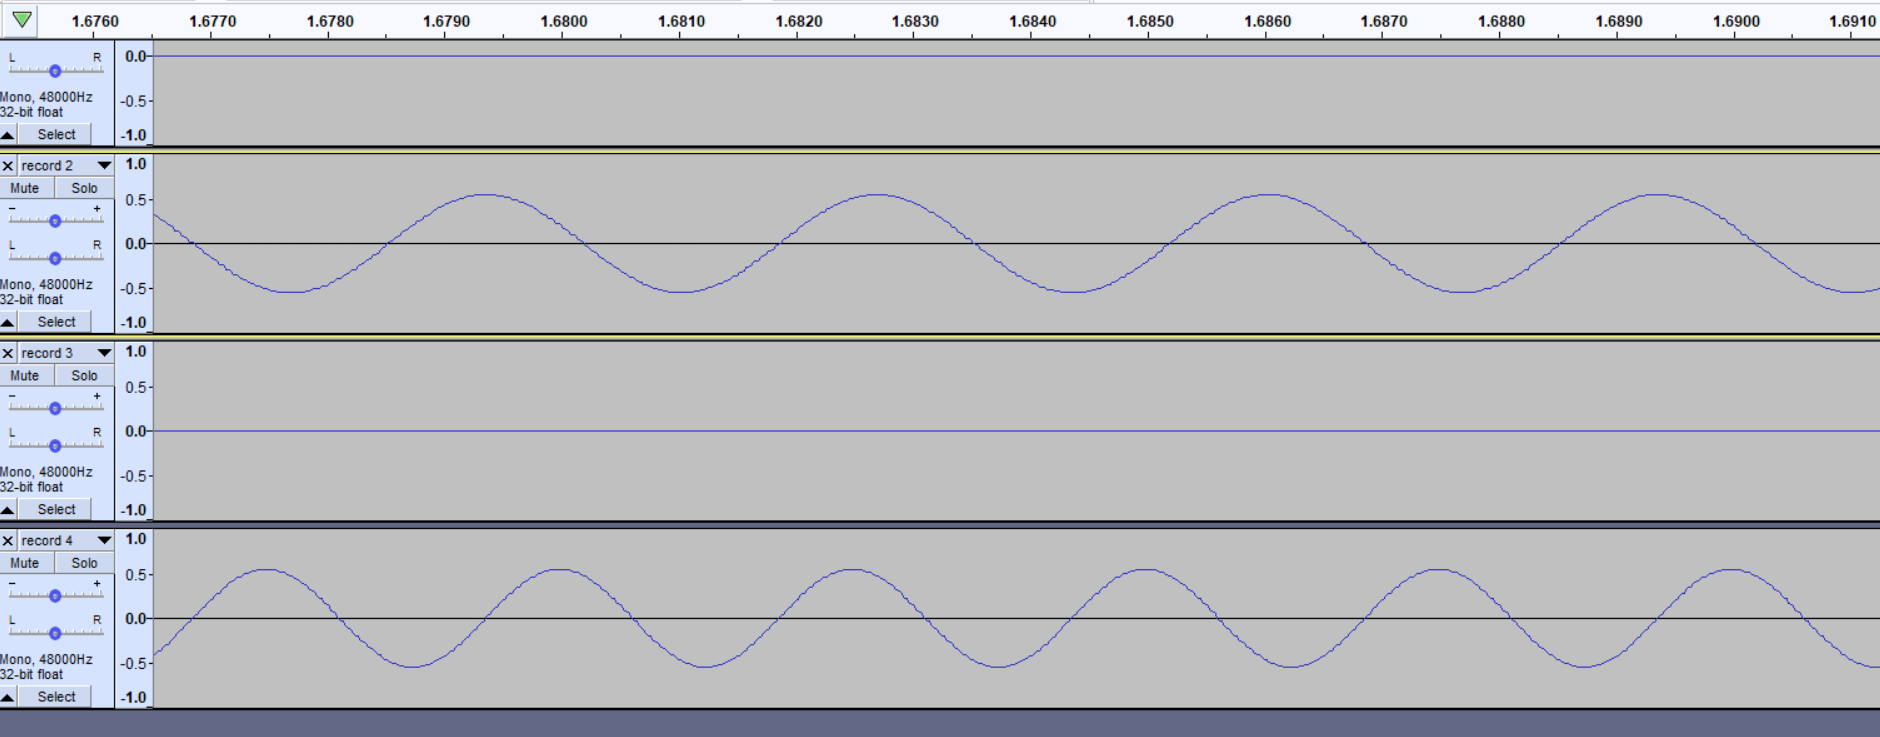Click timeline ruler at 1.6900 mark
1880x737 pixels.
click(x=1736, y=21)
